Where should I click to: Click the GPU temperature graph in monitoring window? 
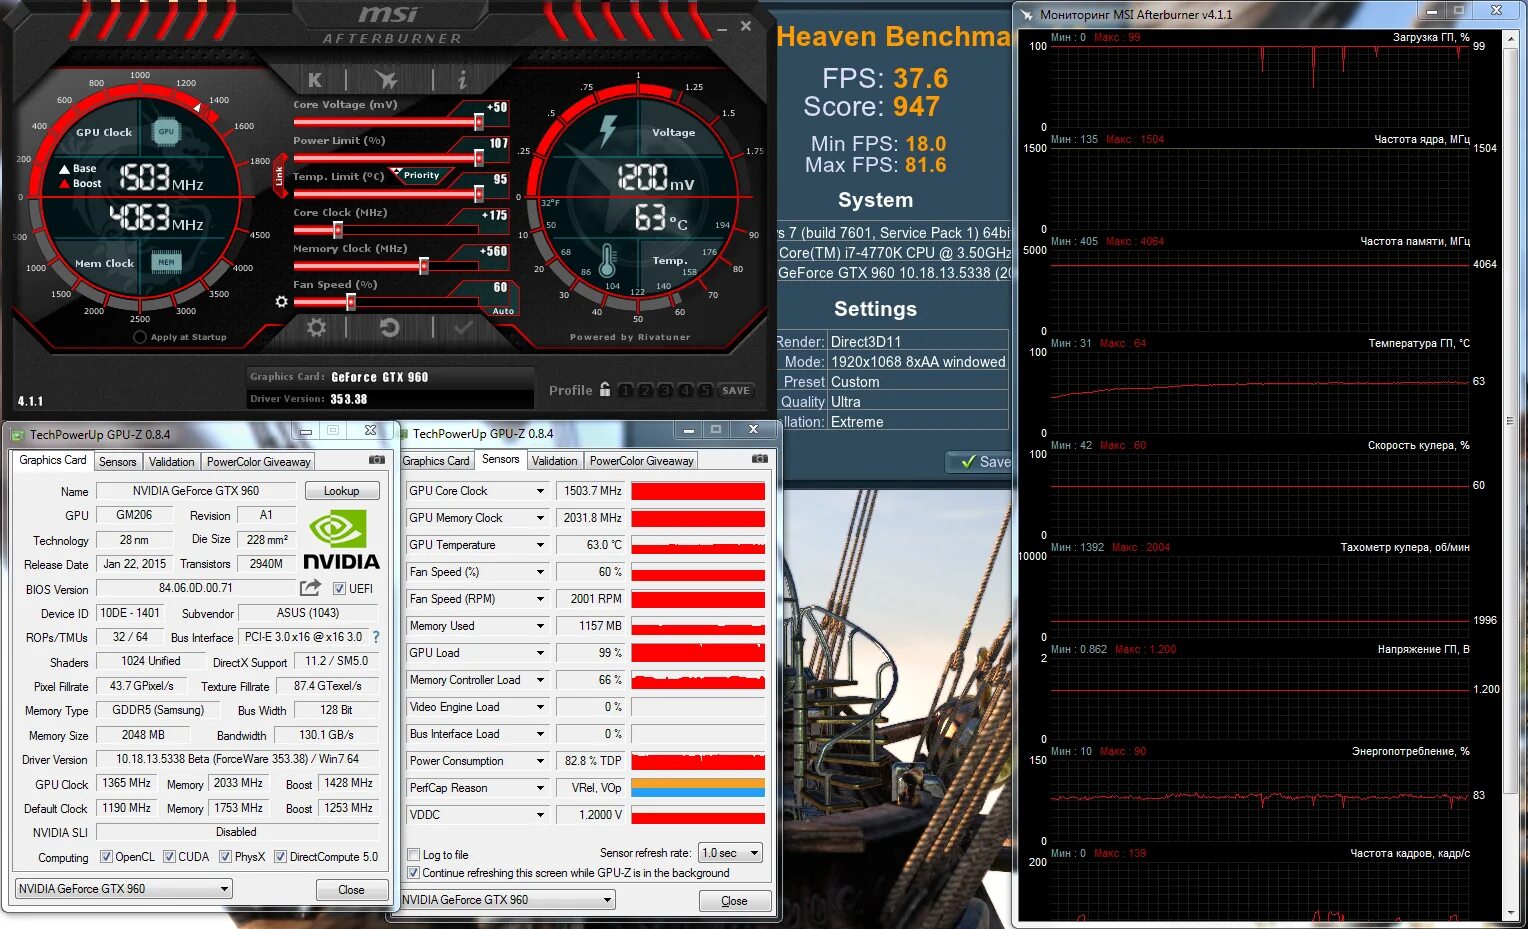(1260, 392)
